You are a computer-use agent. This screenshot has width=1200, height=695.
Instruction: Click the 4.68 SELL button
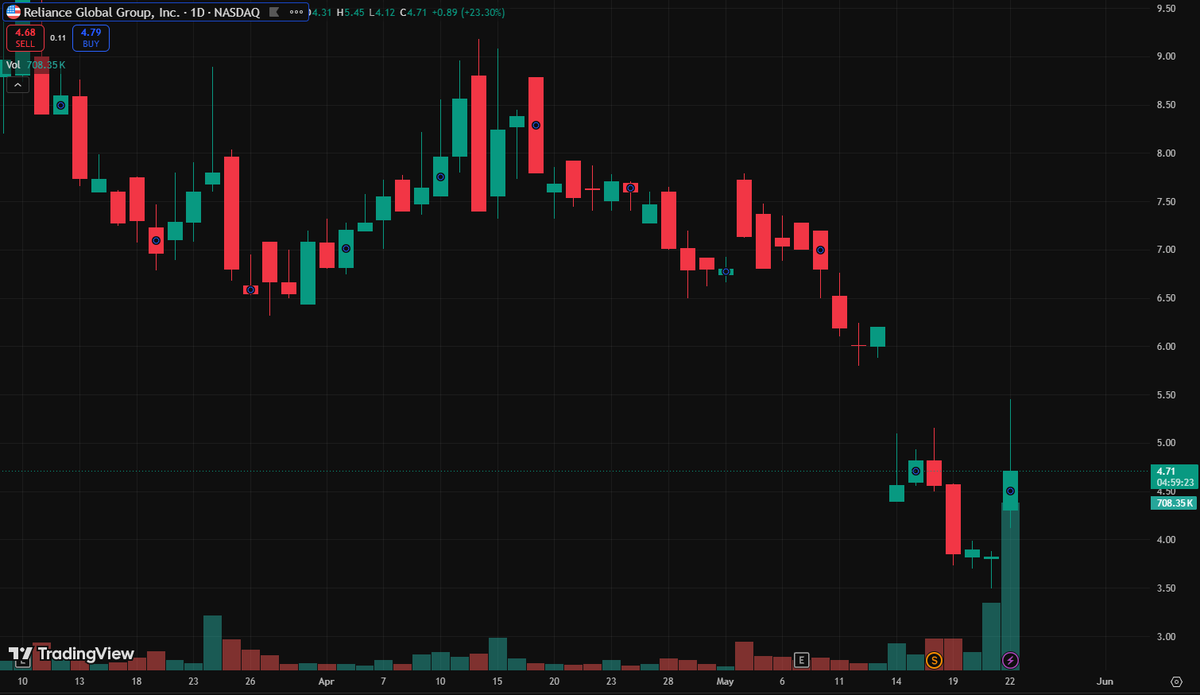coord(25,38)
